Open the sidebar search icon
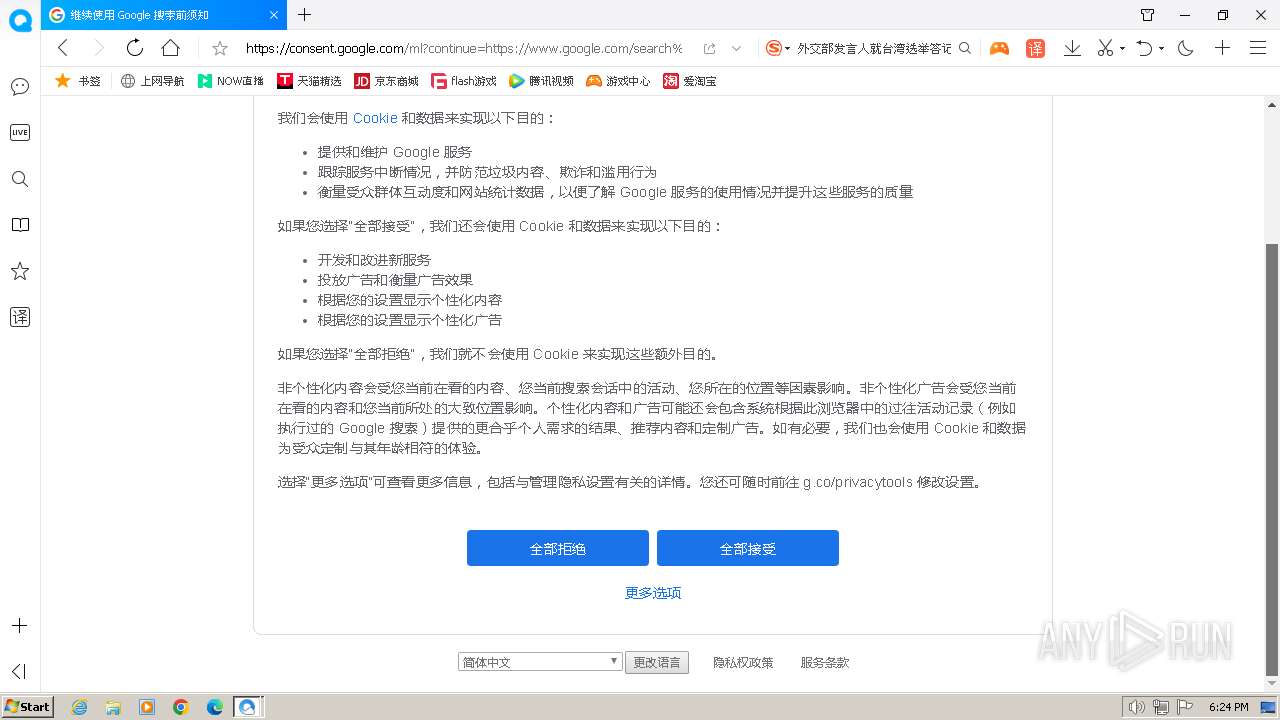 click(20, 179)
